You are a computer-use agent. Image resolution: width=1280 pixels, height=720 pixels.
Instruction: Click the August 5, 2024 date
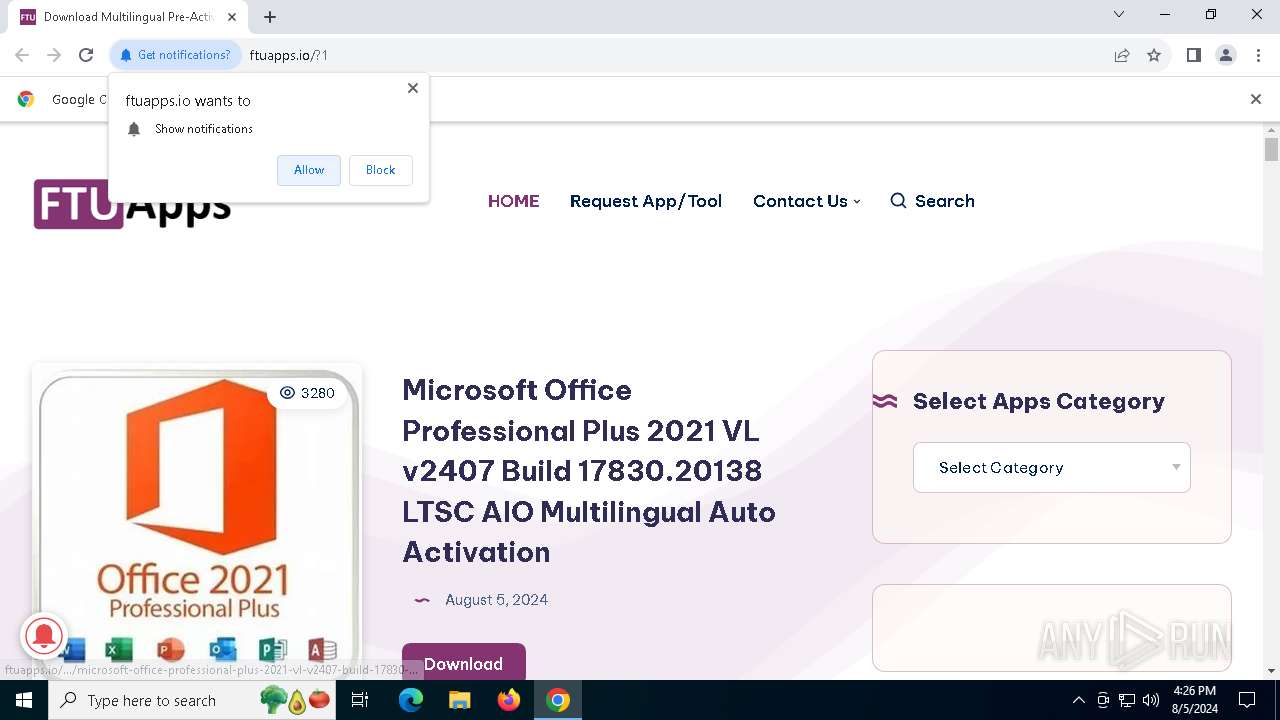pyautogui.click(x=496, y=600)
